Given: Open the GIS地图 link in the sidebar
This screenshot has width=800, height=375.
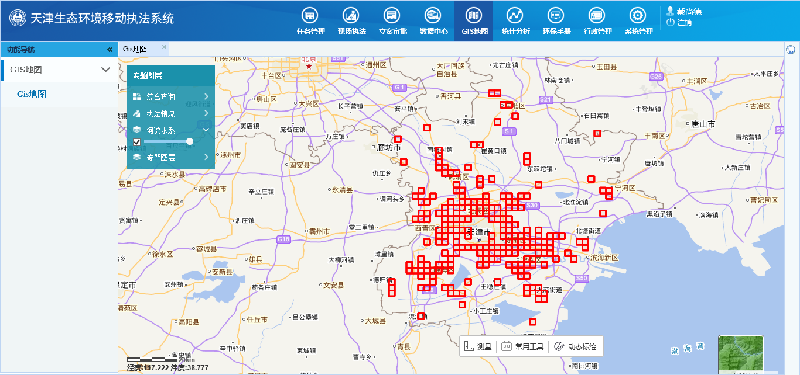Looking at the screenshot, I should pos(32,94).
